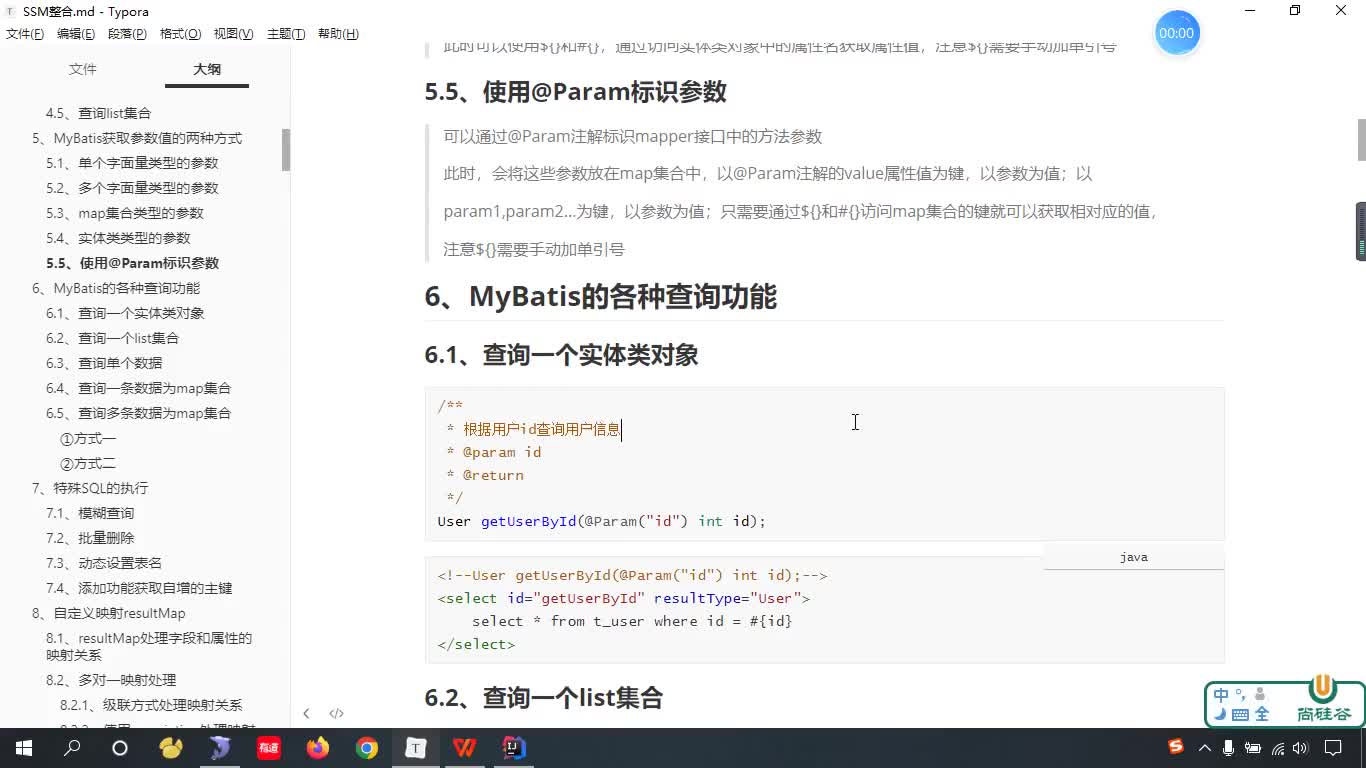The height and width of the screenshot is (768, 1366).
Task: Go to outline 5.2、多个字面量类型的参数
Action: [132, 188]
